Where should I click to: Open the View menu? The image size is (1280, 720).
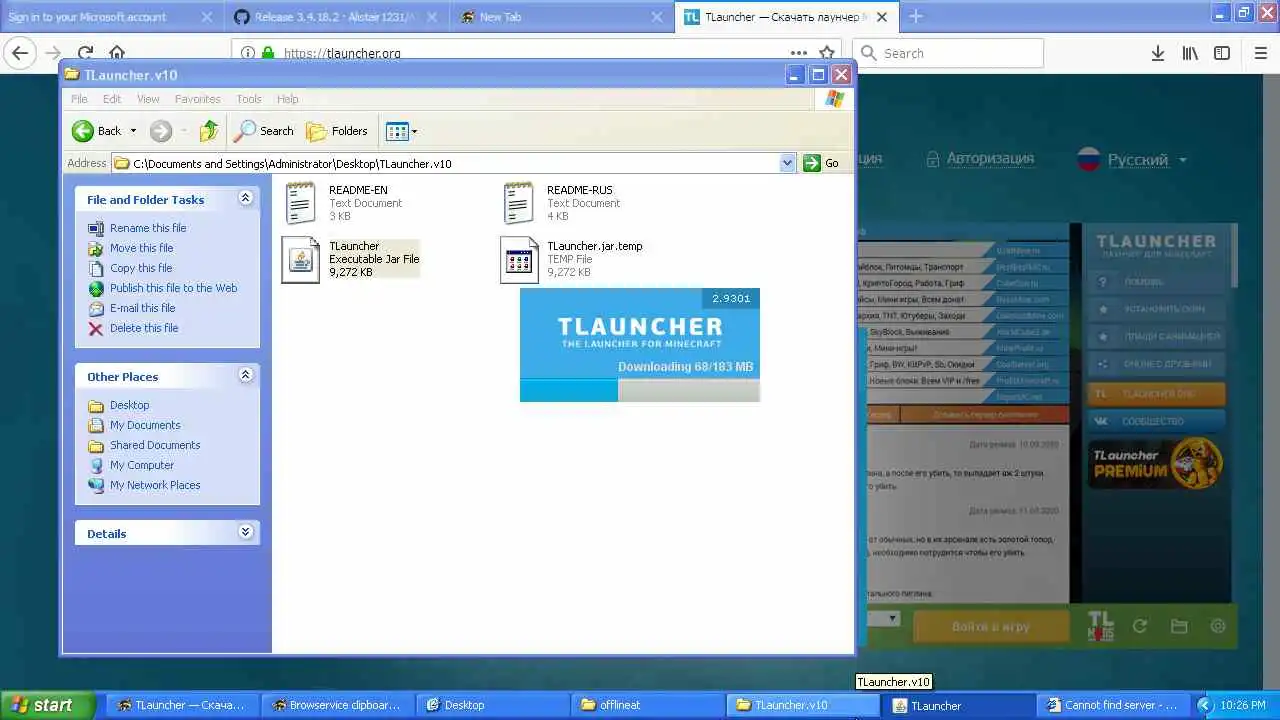pos(148,99)
